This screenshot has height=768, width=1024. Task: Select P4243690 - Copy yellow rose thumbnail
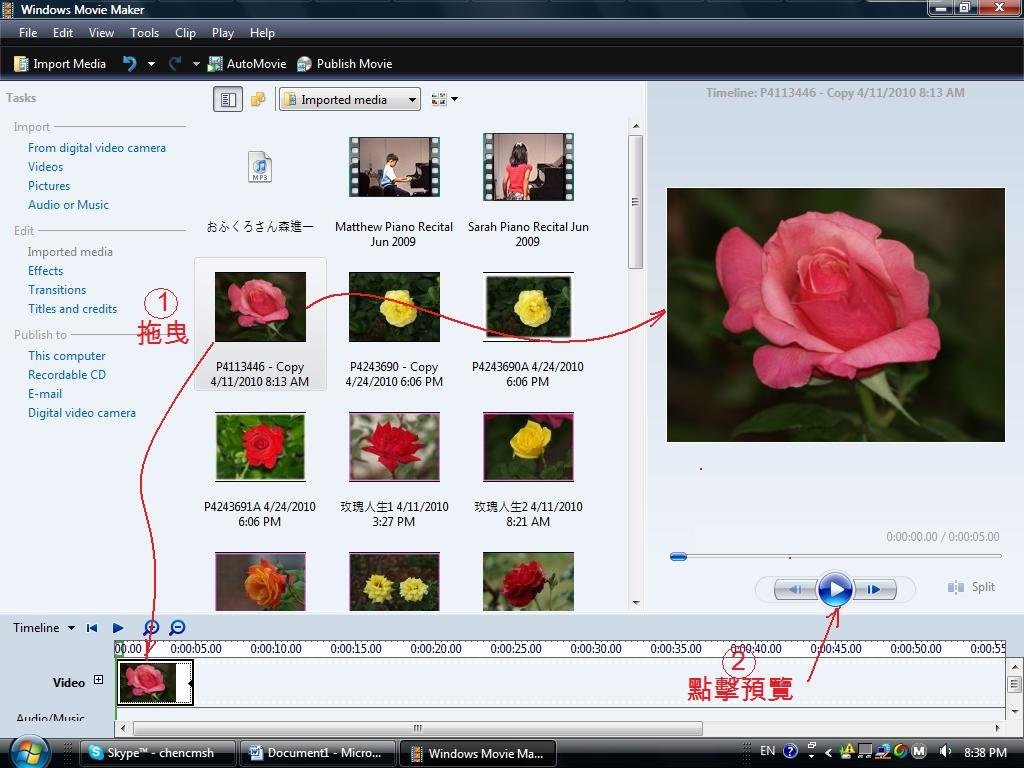394,307
